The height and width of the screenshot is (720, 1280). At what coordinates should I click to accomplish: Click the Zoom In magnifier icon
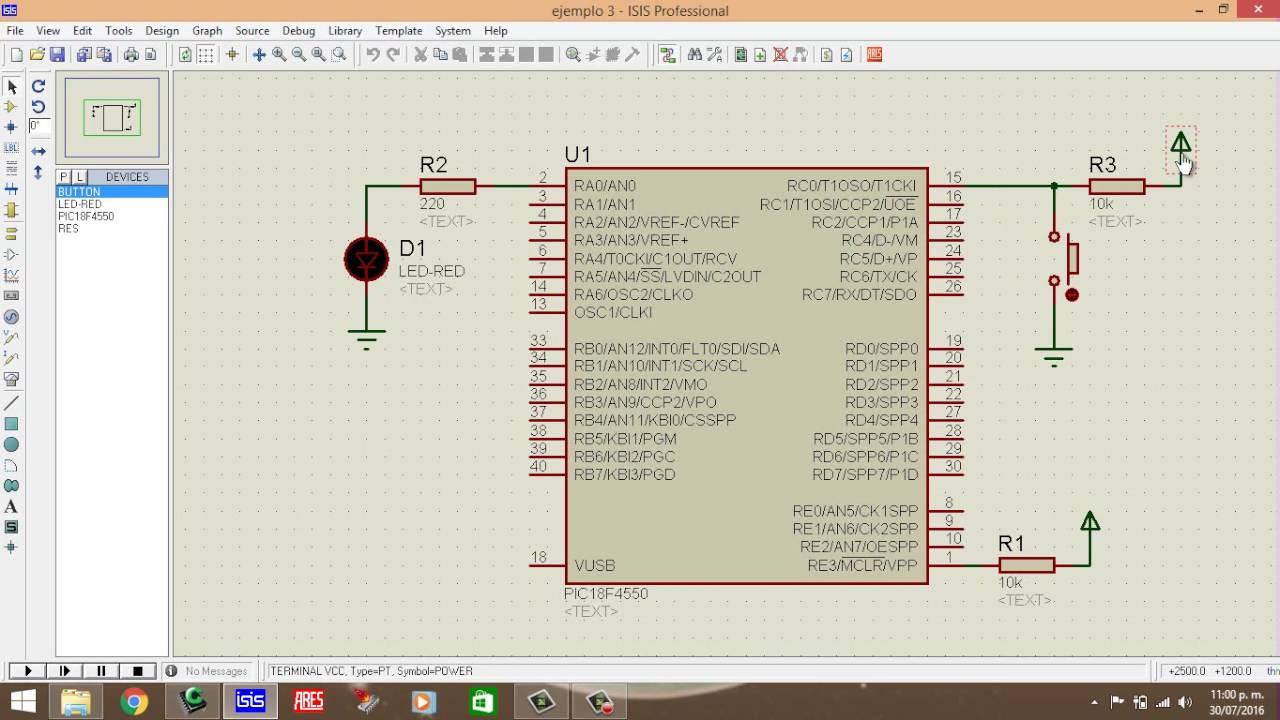click(279, 55)
